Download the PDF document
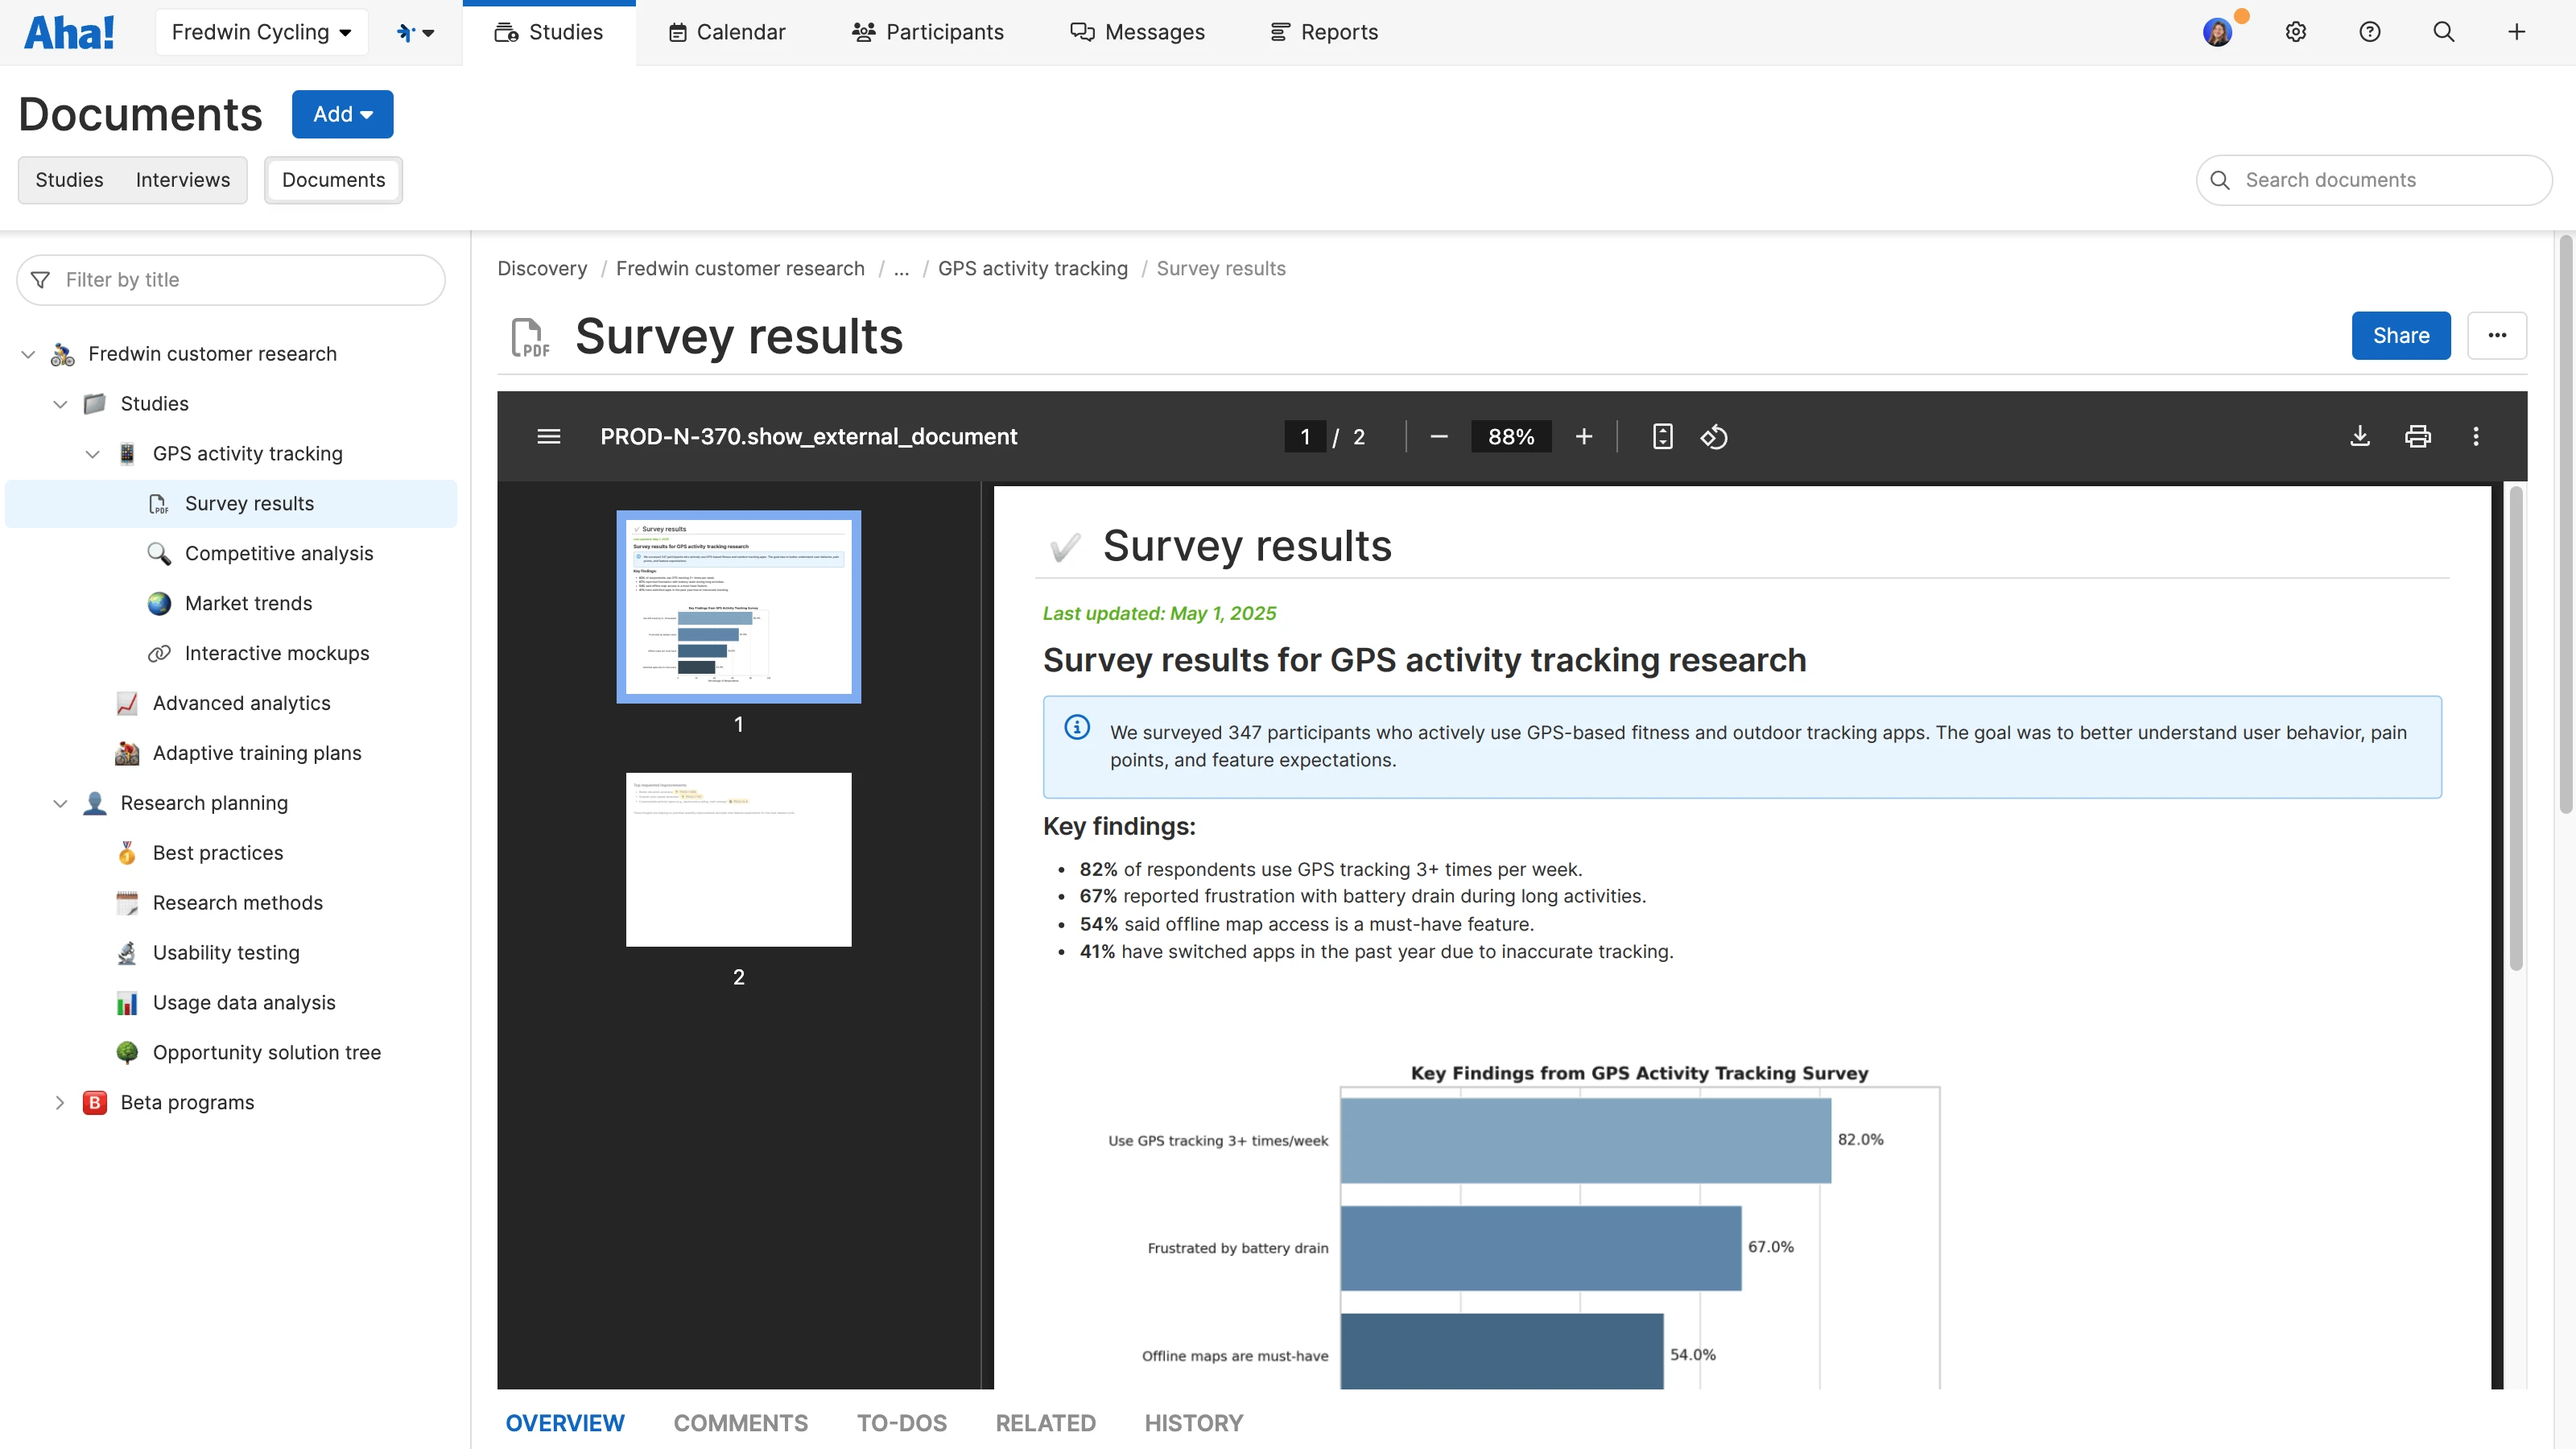The height and width of the screenshot is (1449, 2576). coord(2360,436)
